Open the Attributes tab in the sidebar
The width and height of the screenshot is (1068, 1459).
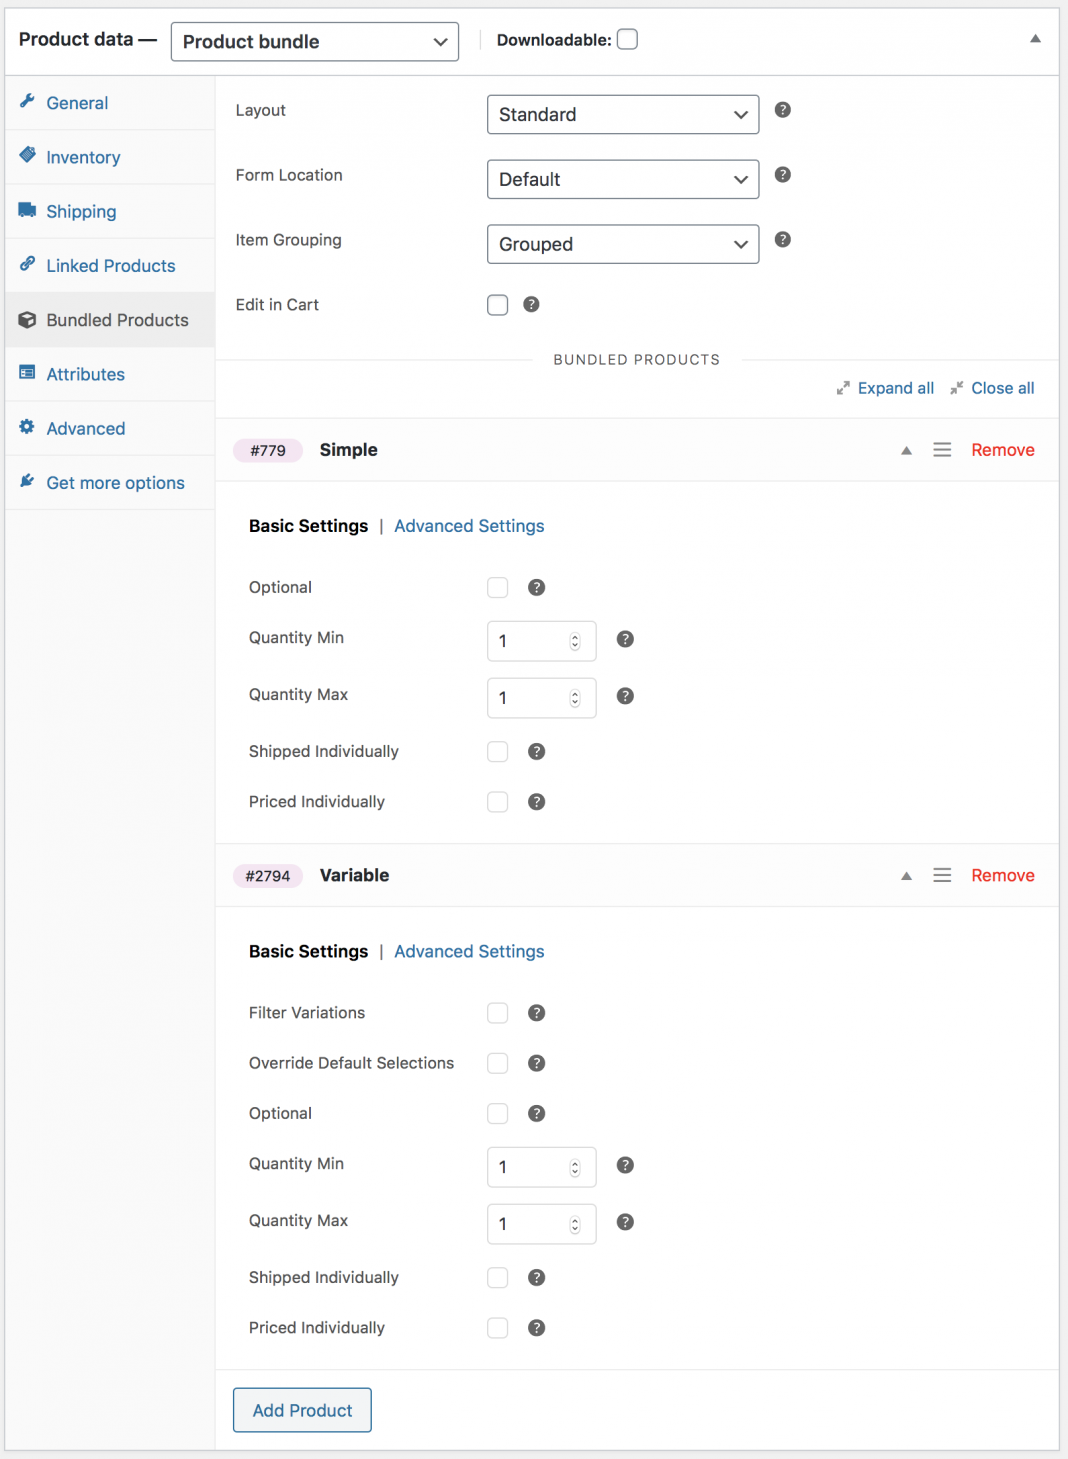[29, 372]
